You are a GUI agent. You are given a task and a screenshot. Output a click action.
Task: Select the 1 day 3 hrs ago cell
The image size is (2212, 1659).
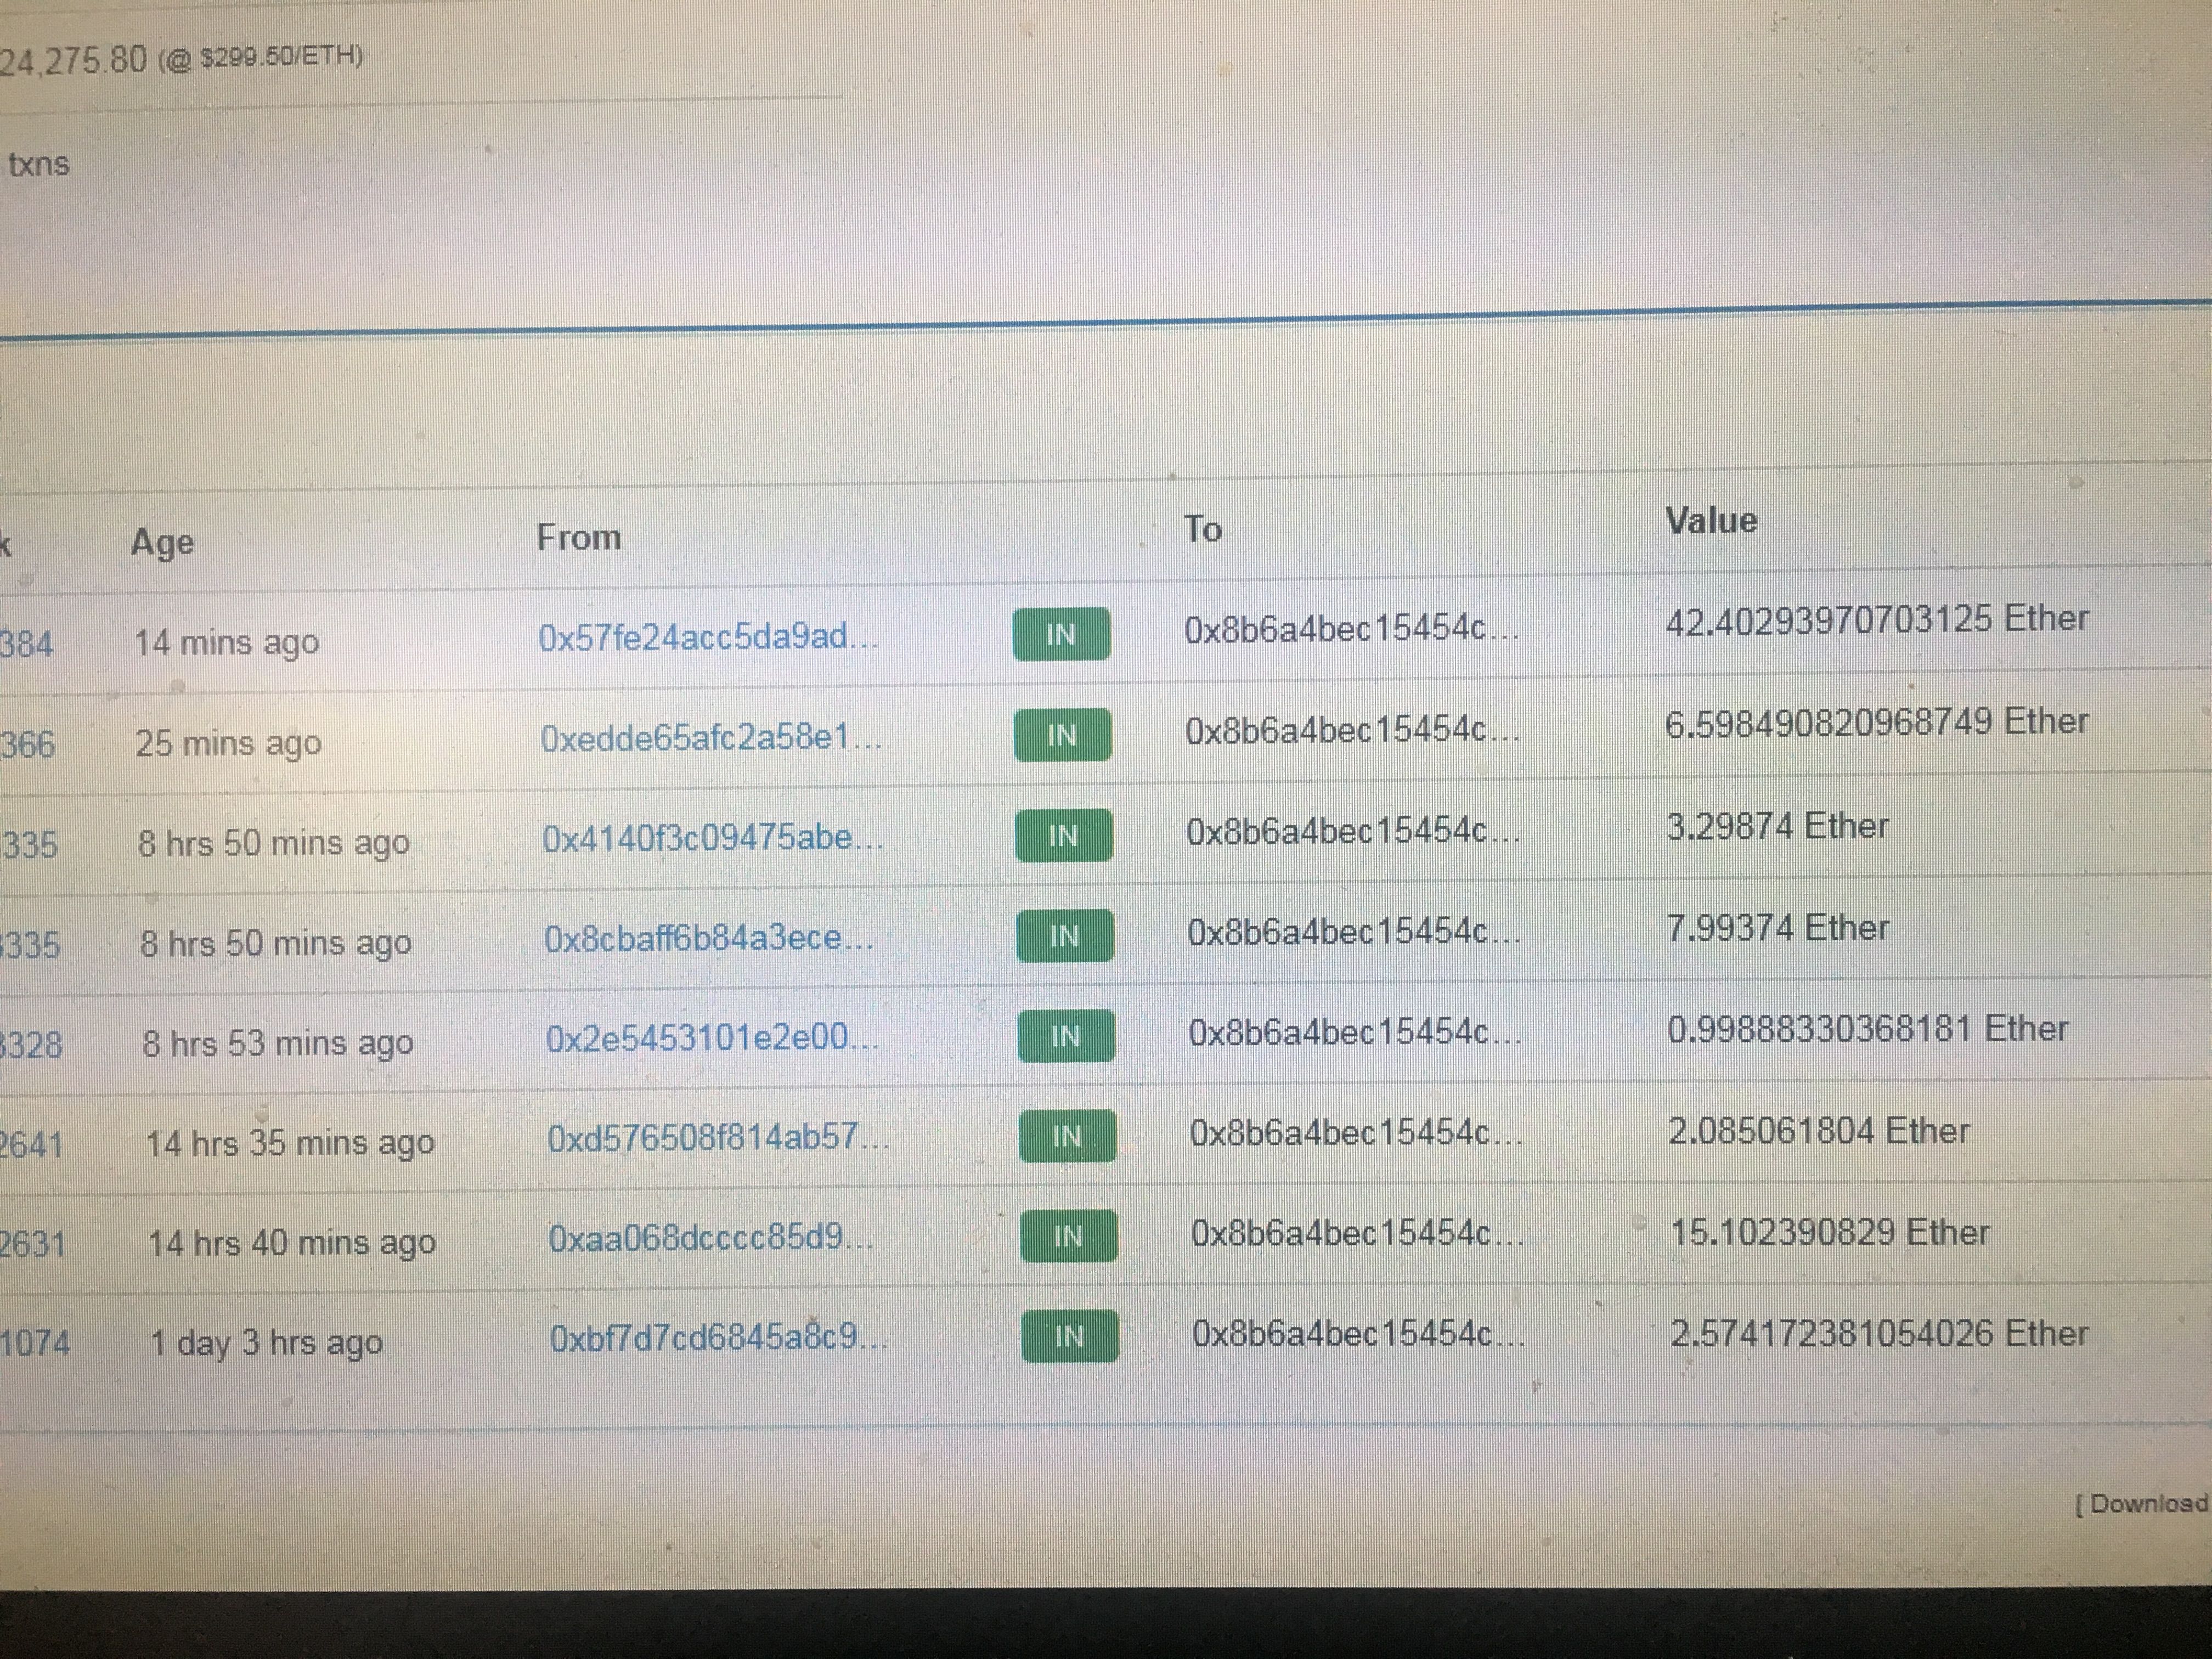[x=266, y=1342]
